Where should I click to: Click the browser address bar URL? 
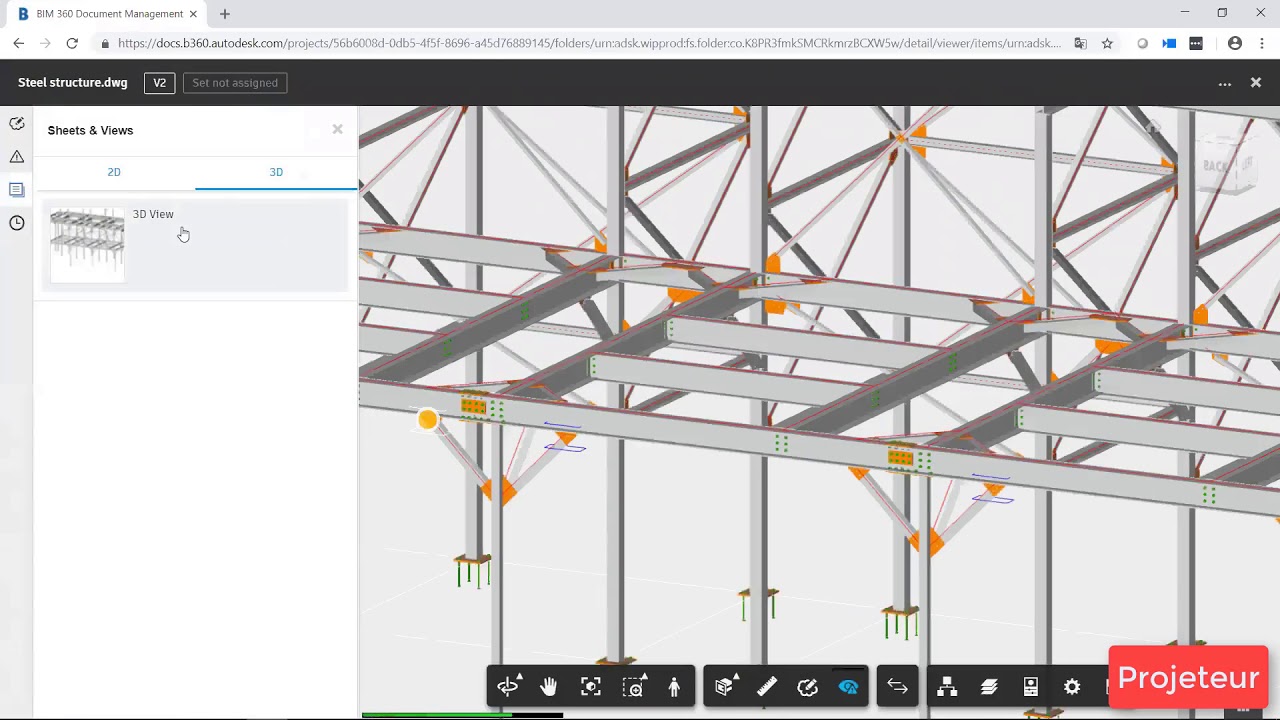[x=589, y=43]
